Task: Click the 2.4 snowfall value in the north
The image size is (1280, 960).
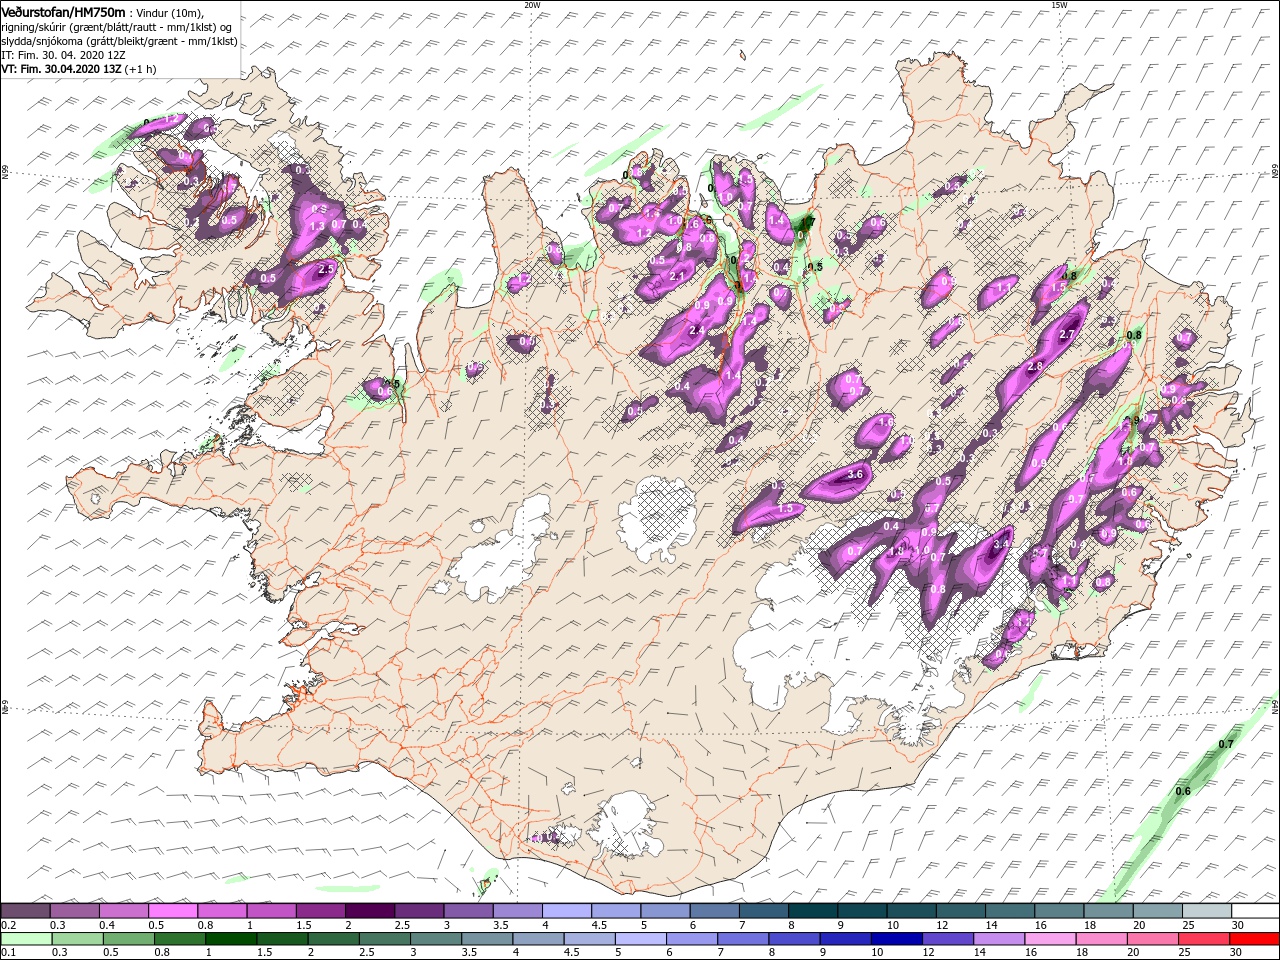Action: pos(697,331)
